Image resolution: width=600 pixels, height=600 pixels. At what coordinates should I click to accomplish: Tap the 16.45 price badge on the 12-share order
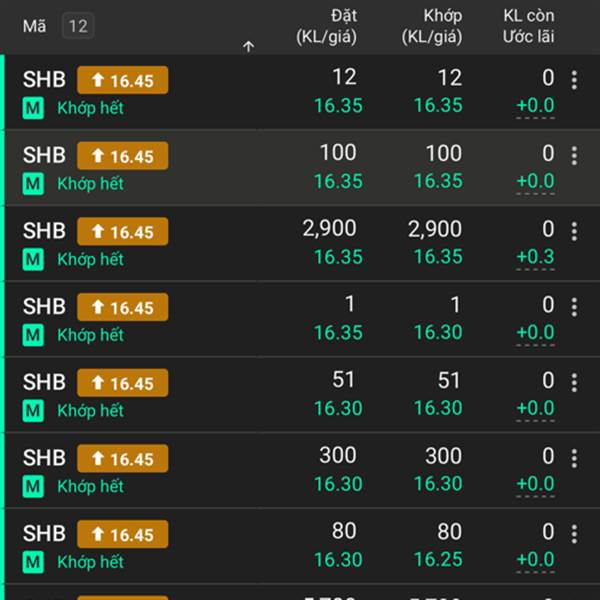(x=122, y=80)
